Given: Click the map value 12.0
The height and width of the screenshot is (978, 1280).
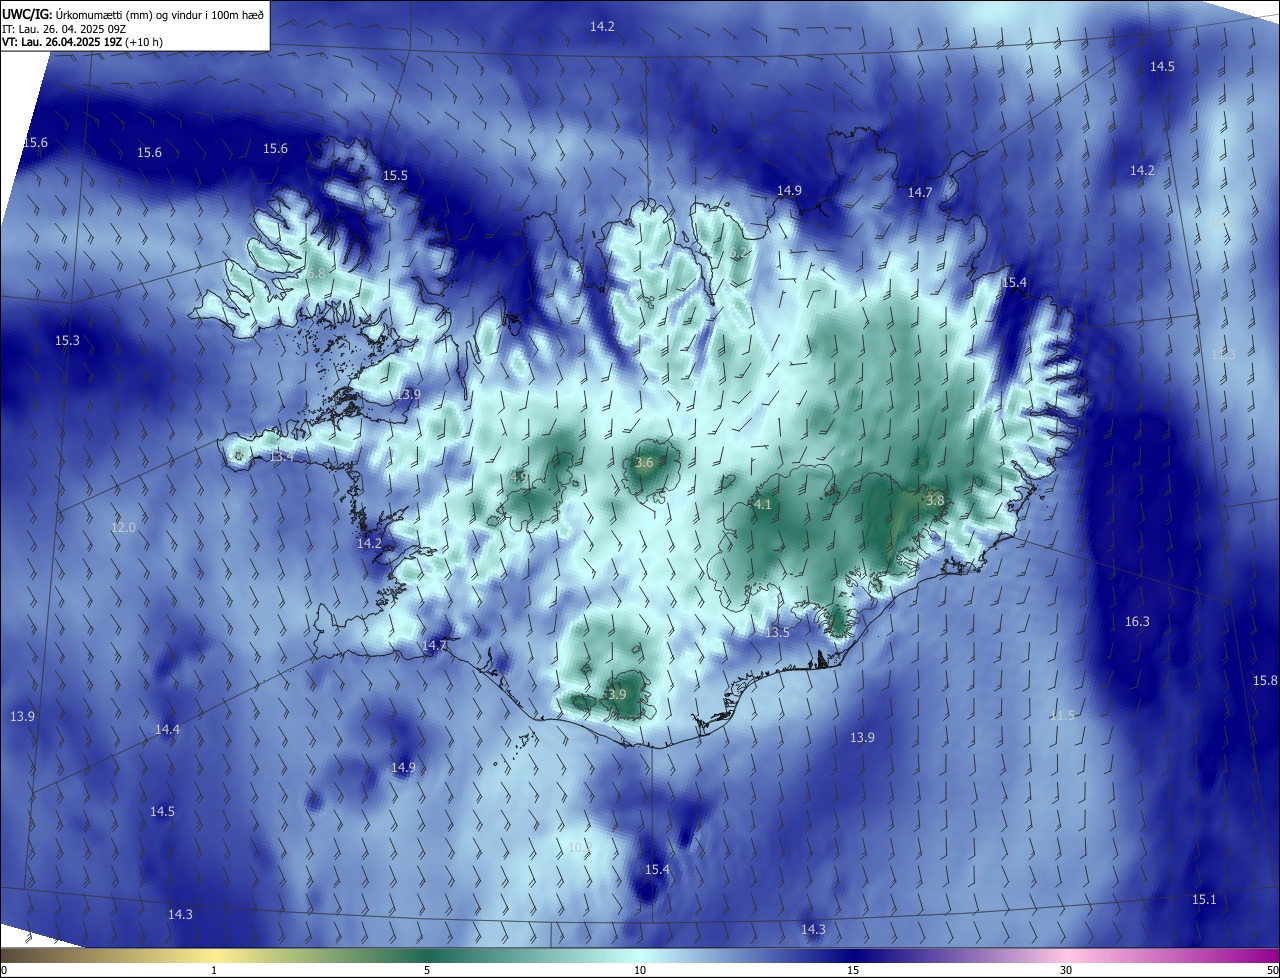Looking at the screenshot, I should click(x=122, y=527).
